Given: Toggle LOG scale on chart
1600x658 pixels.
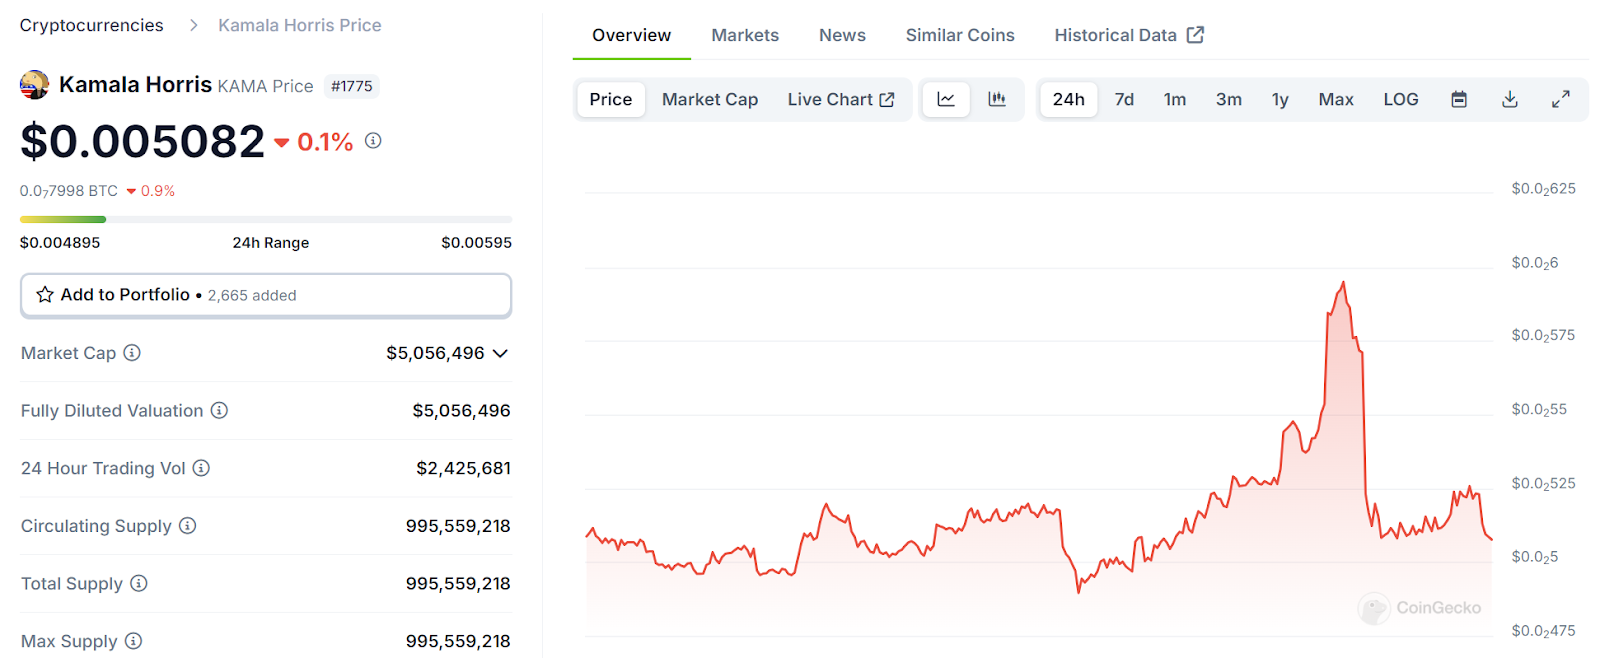Looking at the screenshot, I should click(x=1401, y=99).
